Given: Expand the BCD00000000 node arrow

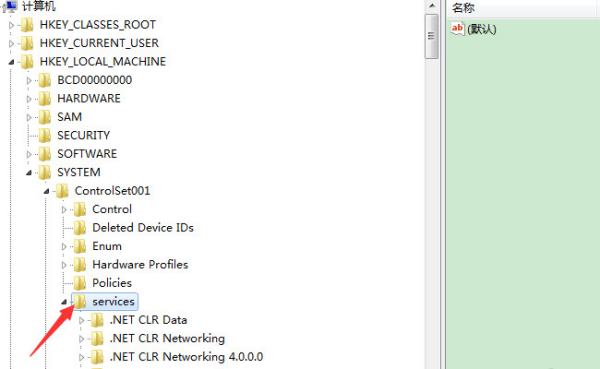Looking at the screenshot, I should tap(29, 80).
